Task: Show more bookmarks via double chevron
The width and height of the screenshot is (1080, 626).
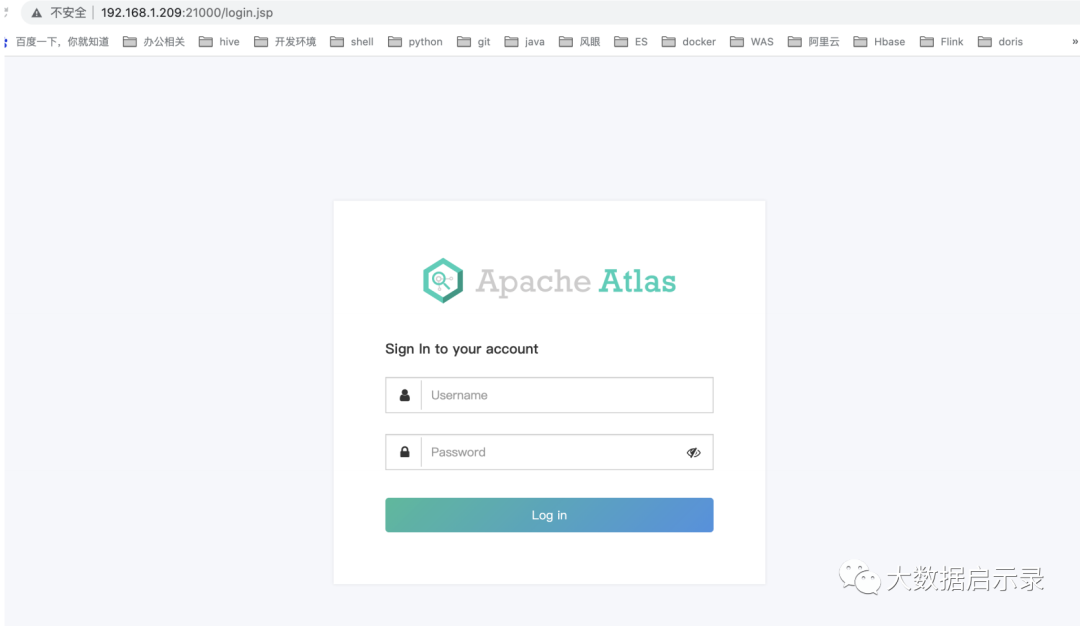Action: (1074, 42)
